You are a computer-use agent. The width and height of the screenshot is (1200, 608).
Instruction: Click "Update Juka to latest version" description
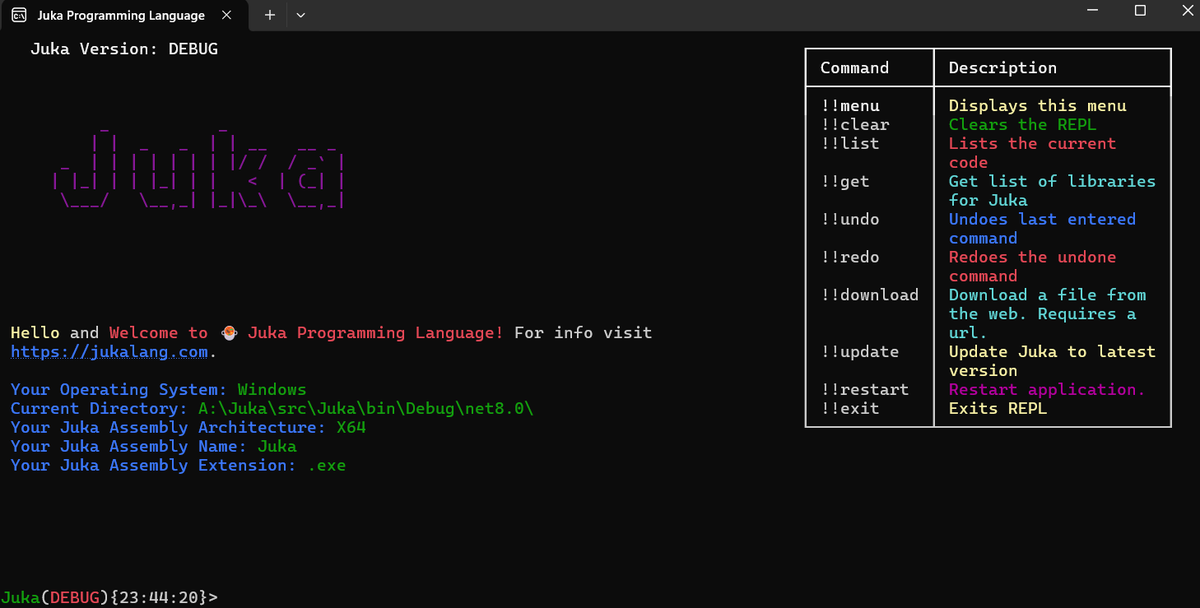1052,361
